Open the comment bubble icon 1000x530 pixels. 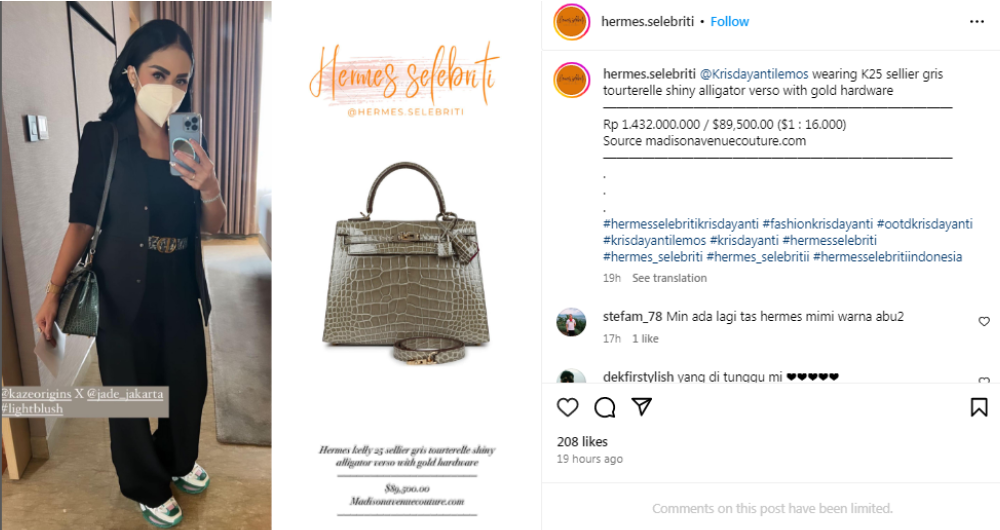tap(605, 407)
